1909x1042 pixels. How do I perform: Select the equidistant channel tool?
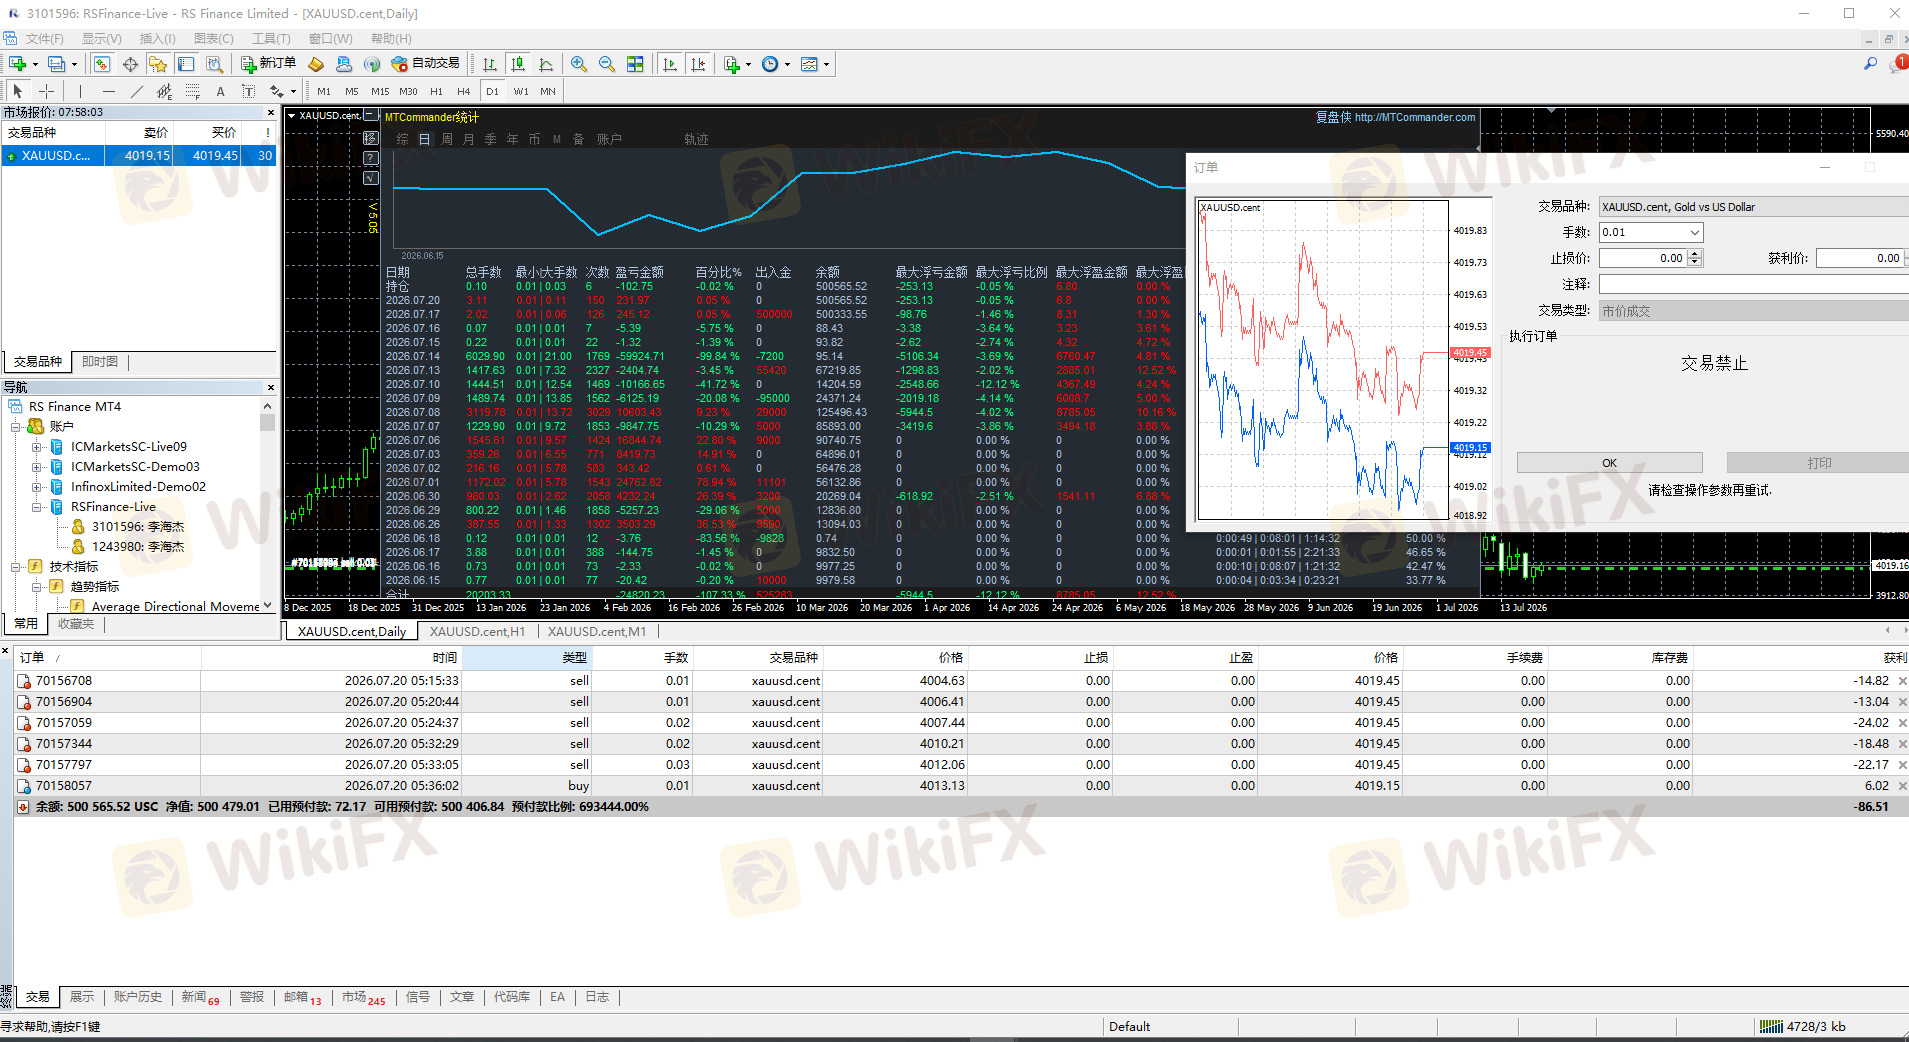coord(164,91)
